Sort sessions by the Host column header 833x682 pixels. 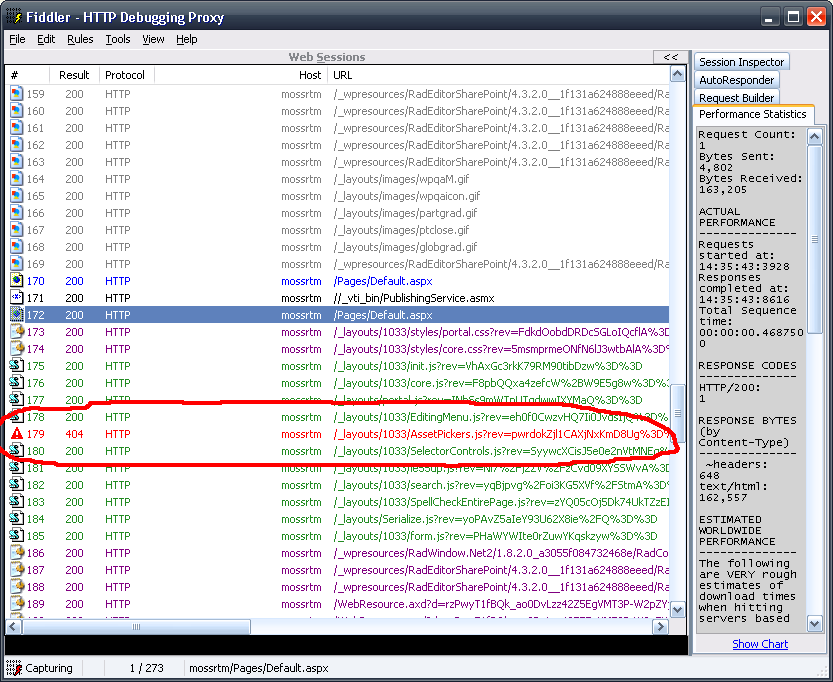tap(241, 75)
